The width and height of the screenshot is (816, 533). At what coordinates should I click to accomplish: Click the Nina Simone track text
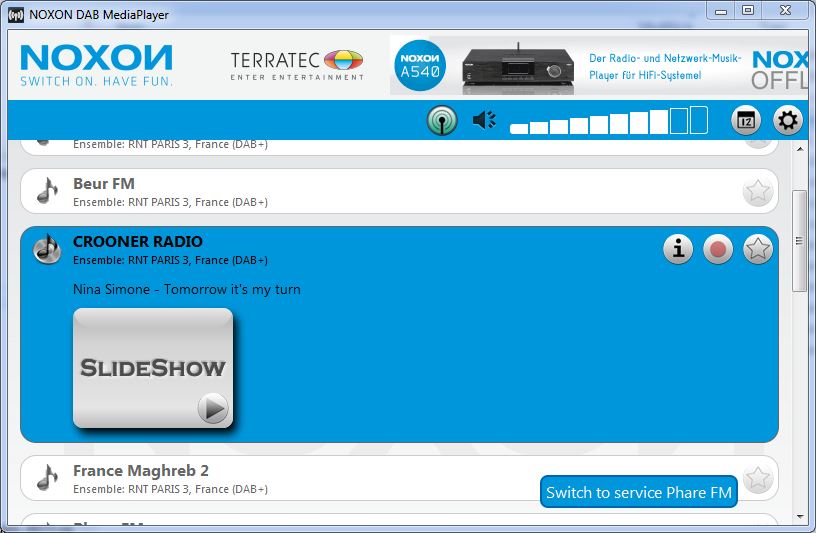[x=187, y=289]
